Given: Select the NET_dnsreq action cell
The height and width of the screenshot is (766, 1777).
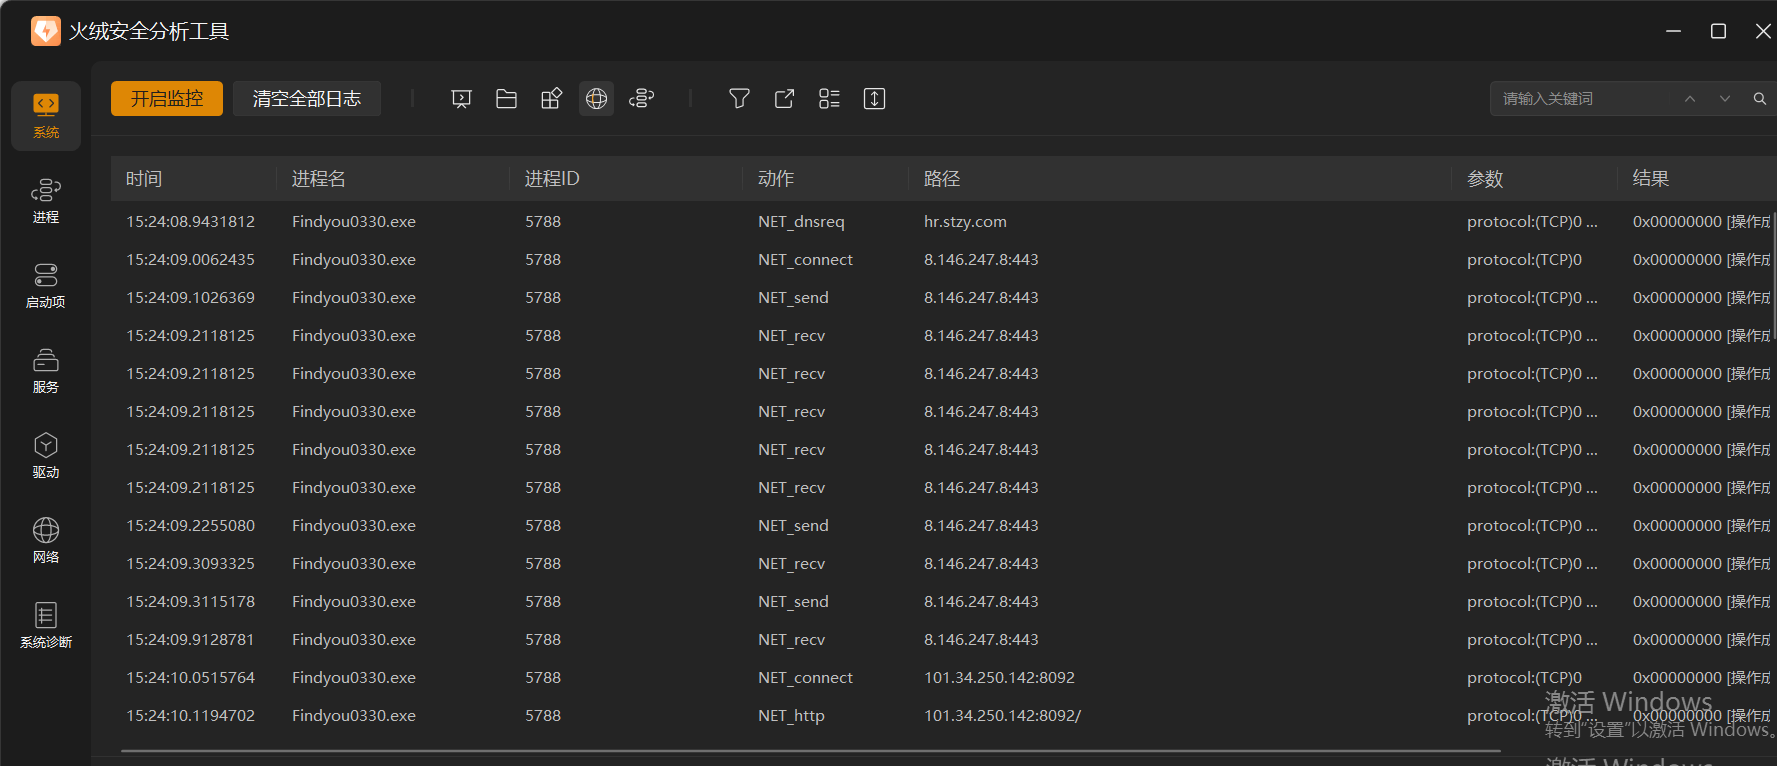Looking at the screenshot, I should 801,222.
